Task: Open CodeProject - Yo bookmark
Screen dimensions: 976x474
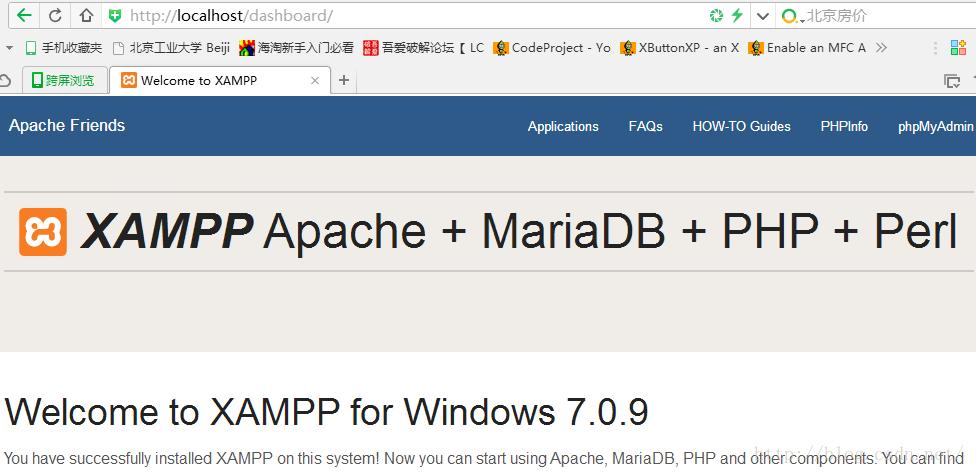Action: 551,47
